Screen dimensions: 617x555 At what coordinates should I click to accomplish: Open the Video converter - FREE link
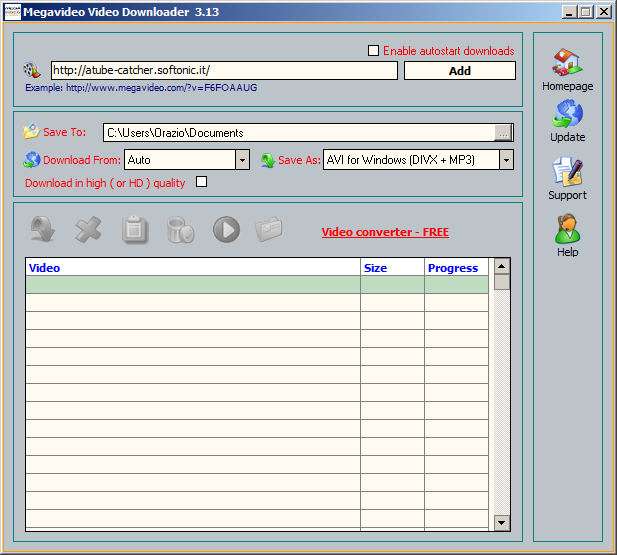point(385,232)
